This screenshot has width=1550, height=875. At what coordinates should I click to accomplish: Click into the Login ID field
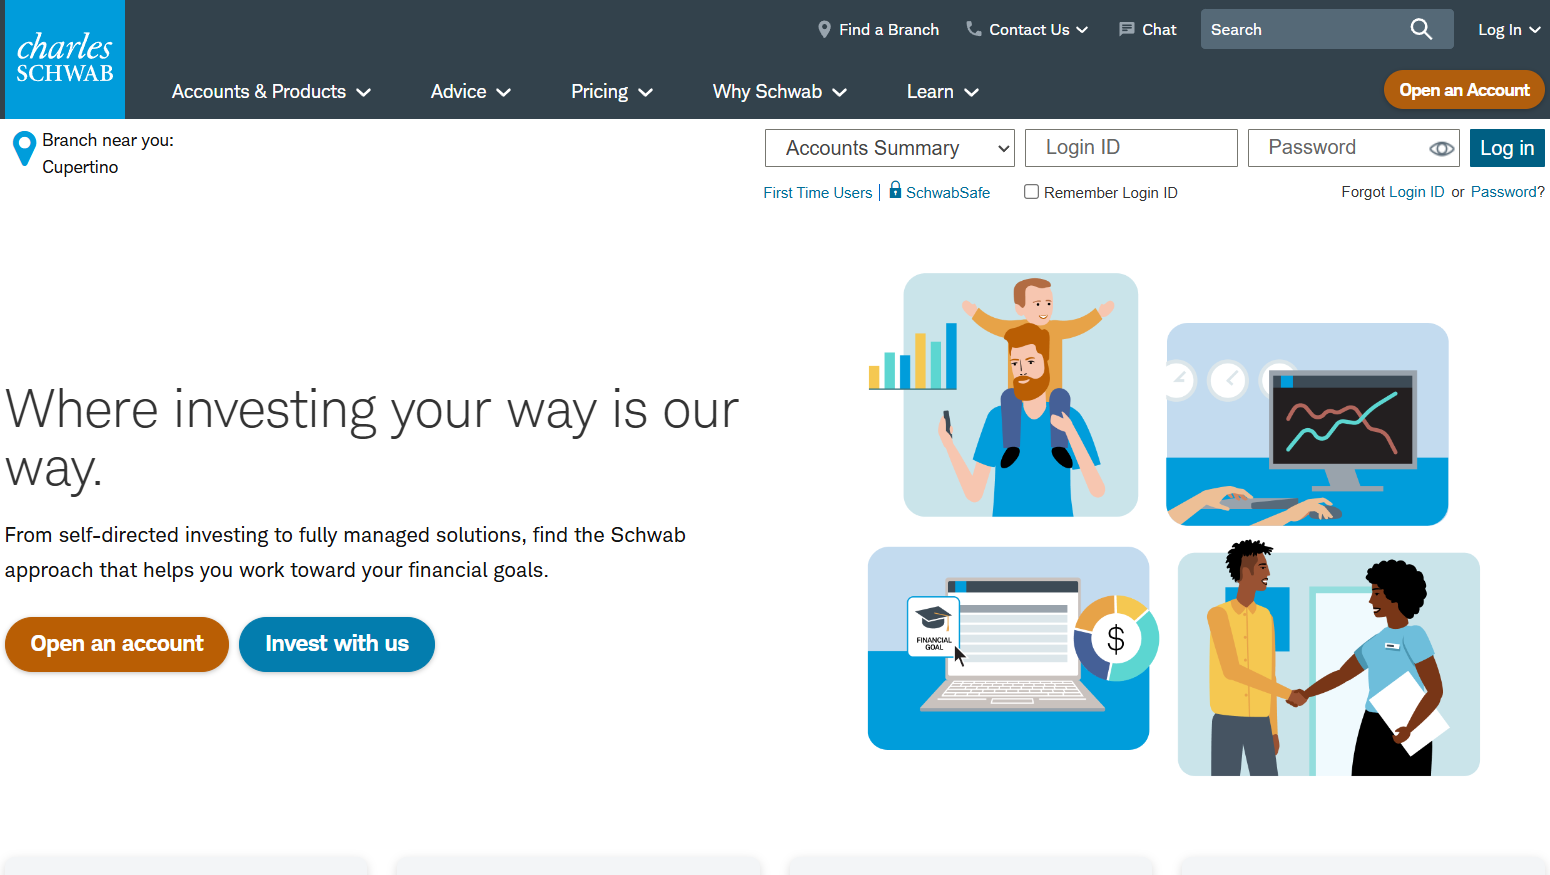(1131, 148)
